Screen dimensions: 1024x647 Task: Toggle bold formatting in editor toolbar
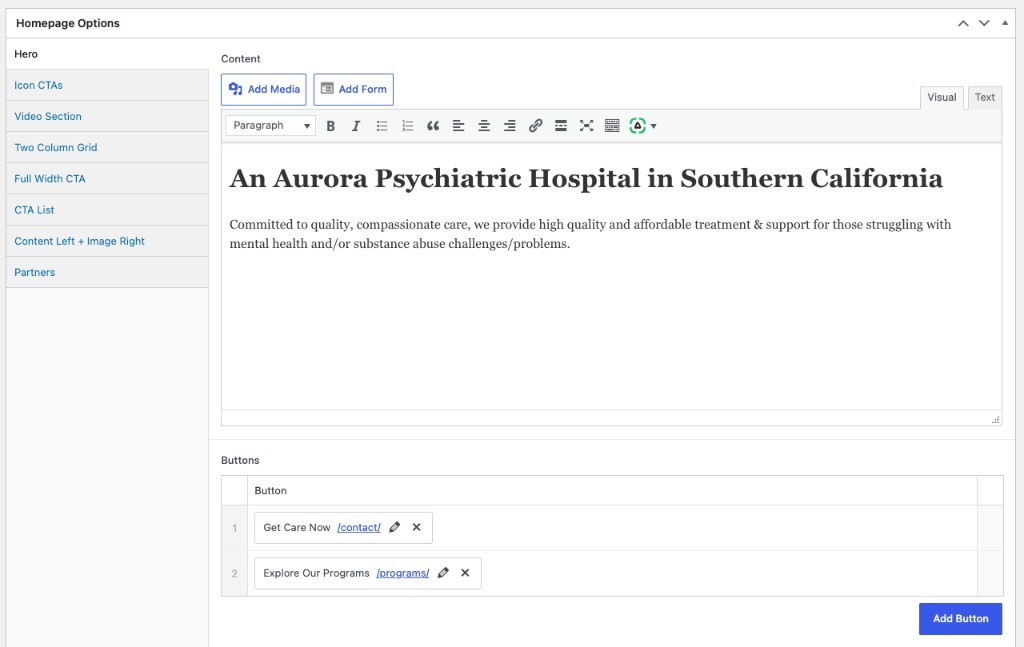330,126
